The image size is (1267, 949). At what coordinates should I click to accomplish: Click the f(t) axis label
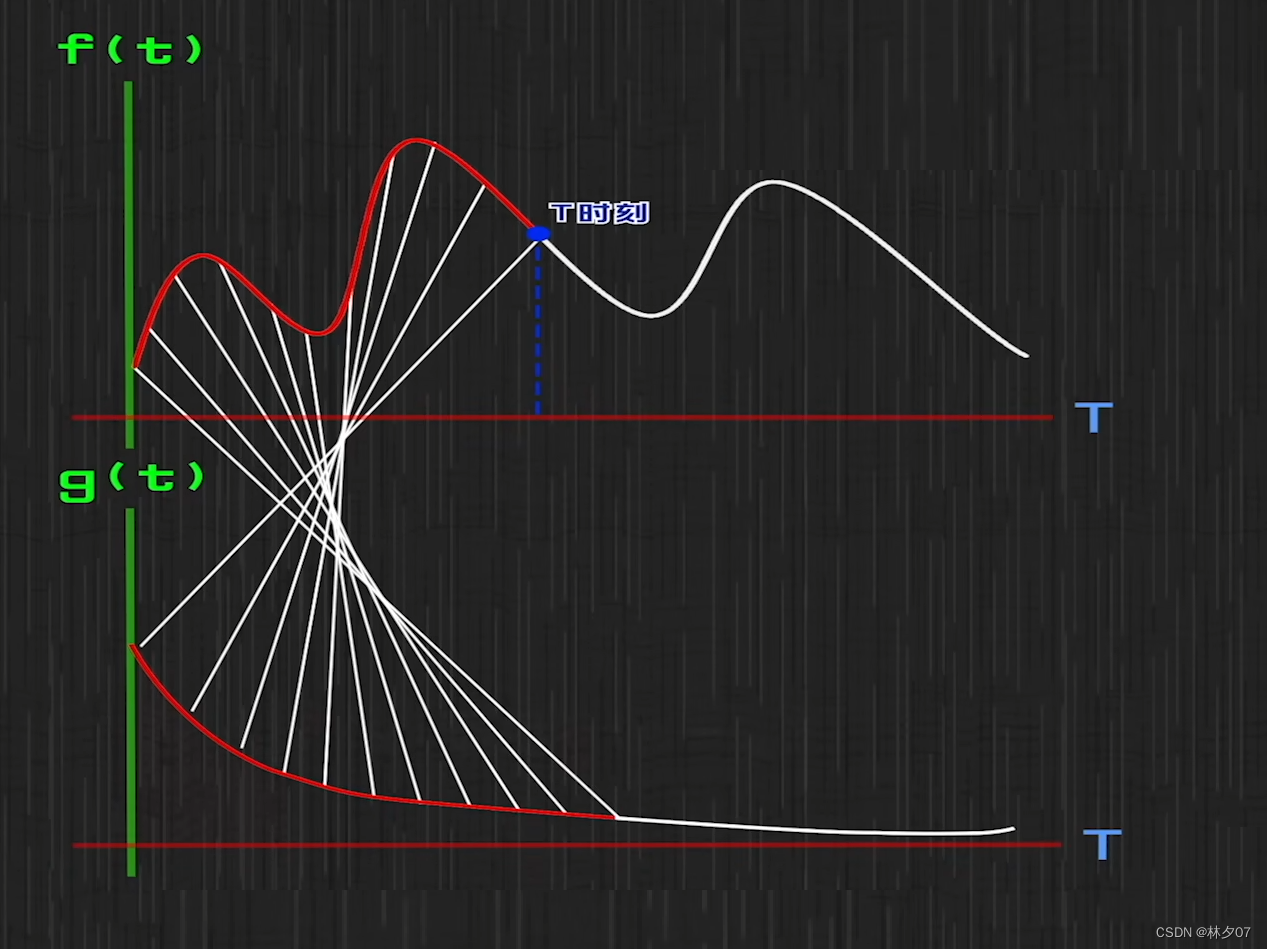[x=130, y=49]
